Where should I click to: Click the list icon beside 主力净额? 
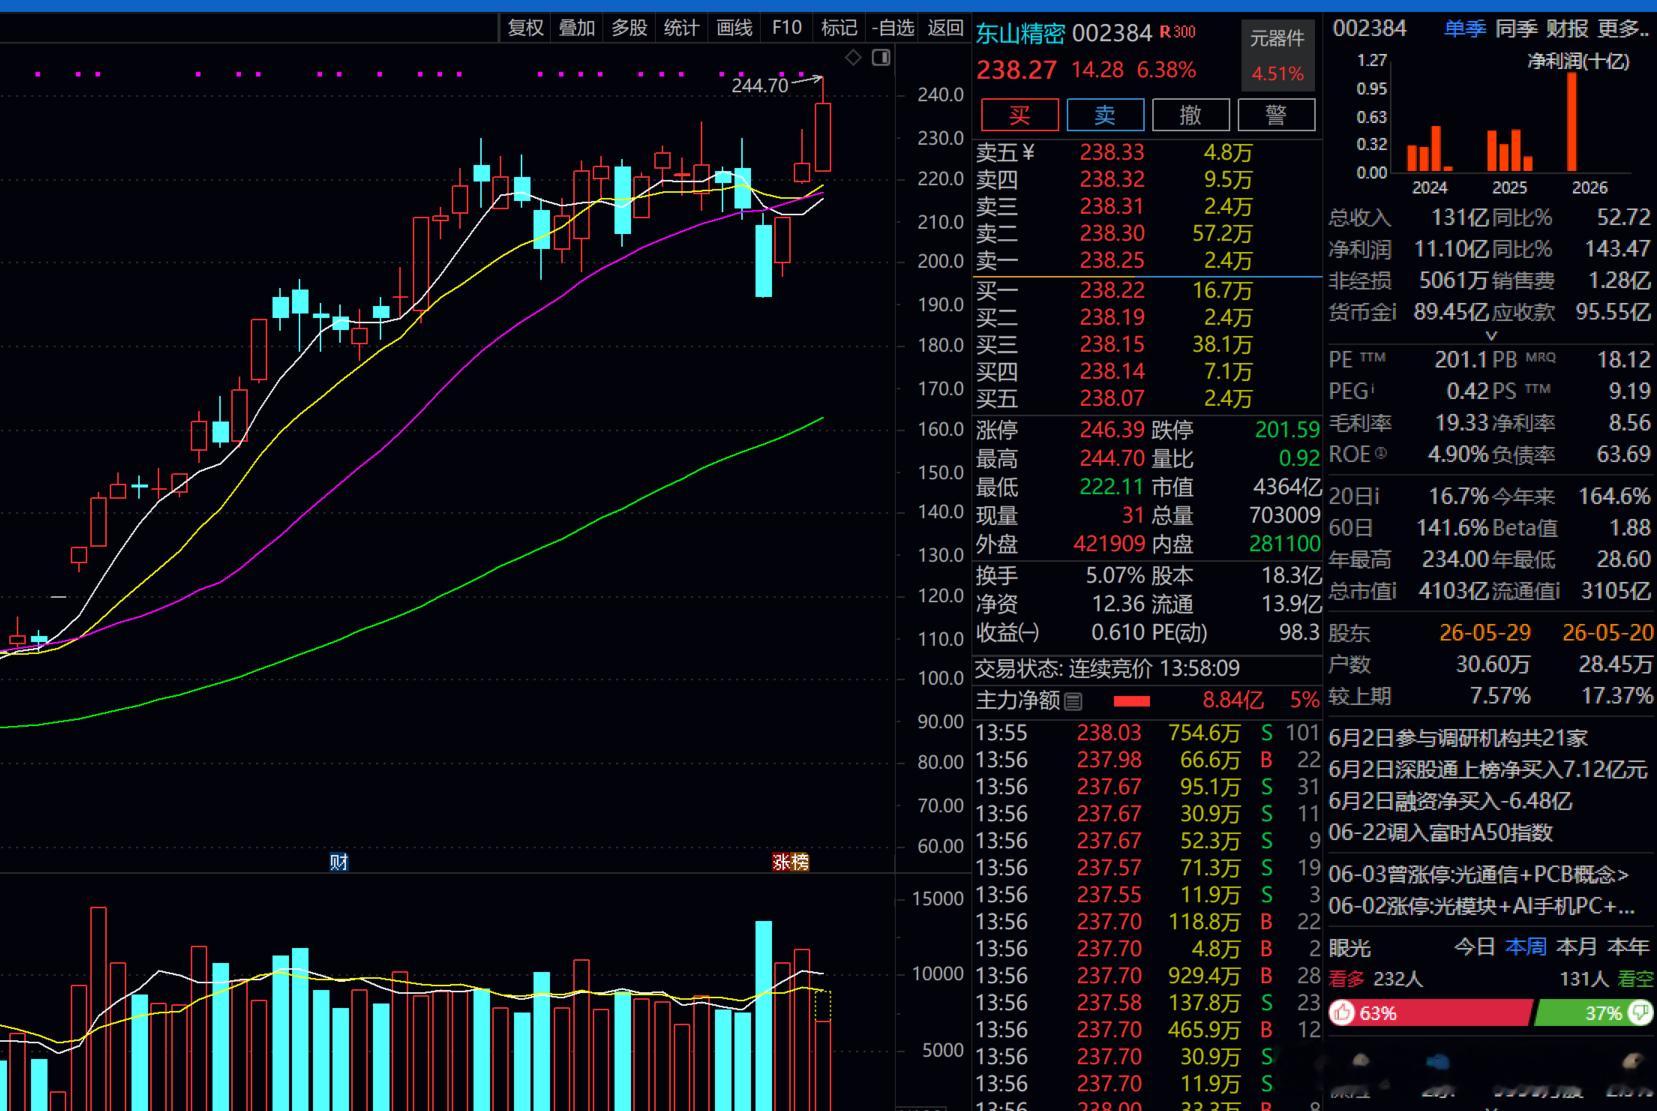(x=1073, y=701)
